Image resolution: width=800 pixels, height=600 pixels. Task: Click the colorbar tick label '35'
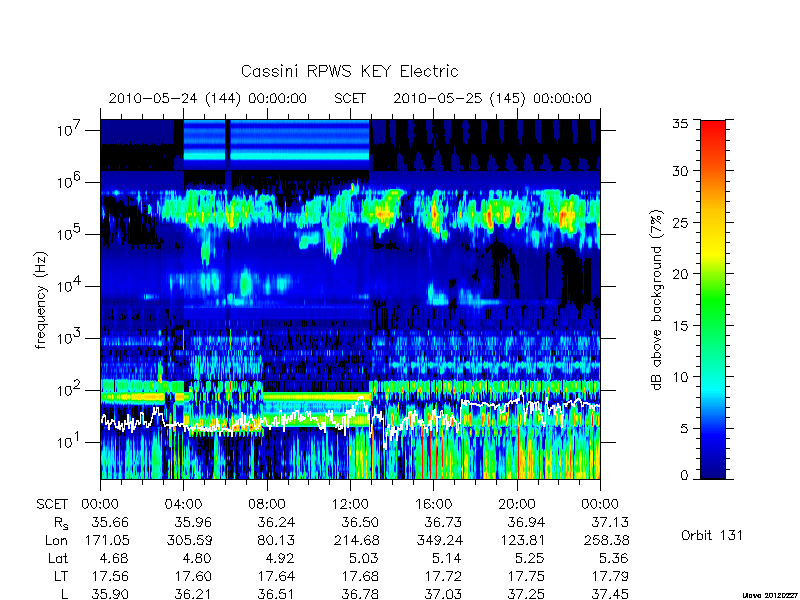tap(681, 124)
